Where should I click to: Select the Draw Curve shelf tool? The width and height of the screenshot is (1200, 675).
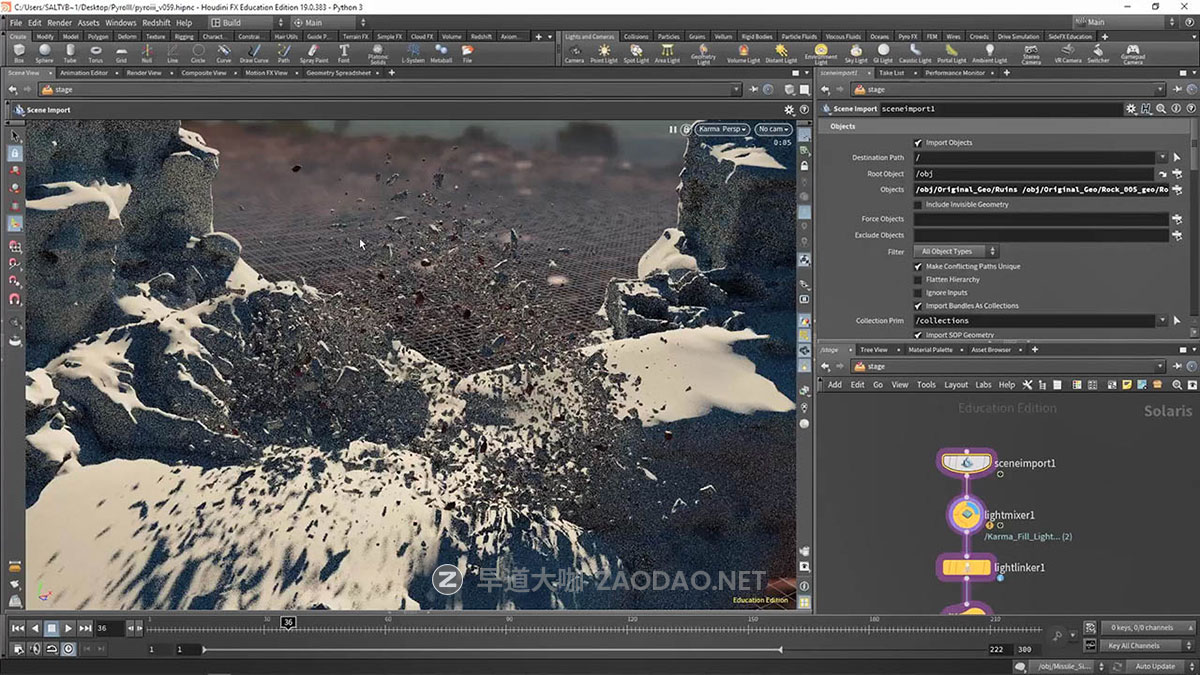pos(254,53)
